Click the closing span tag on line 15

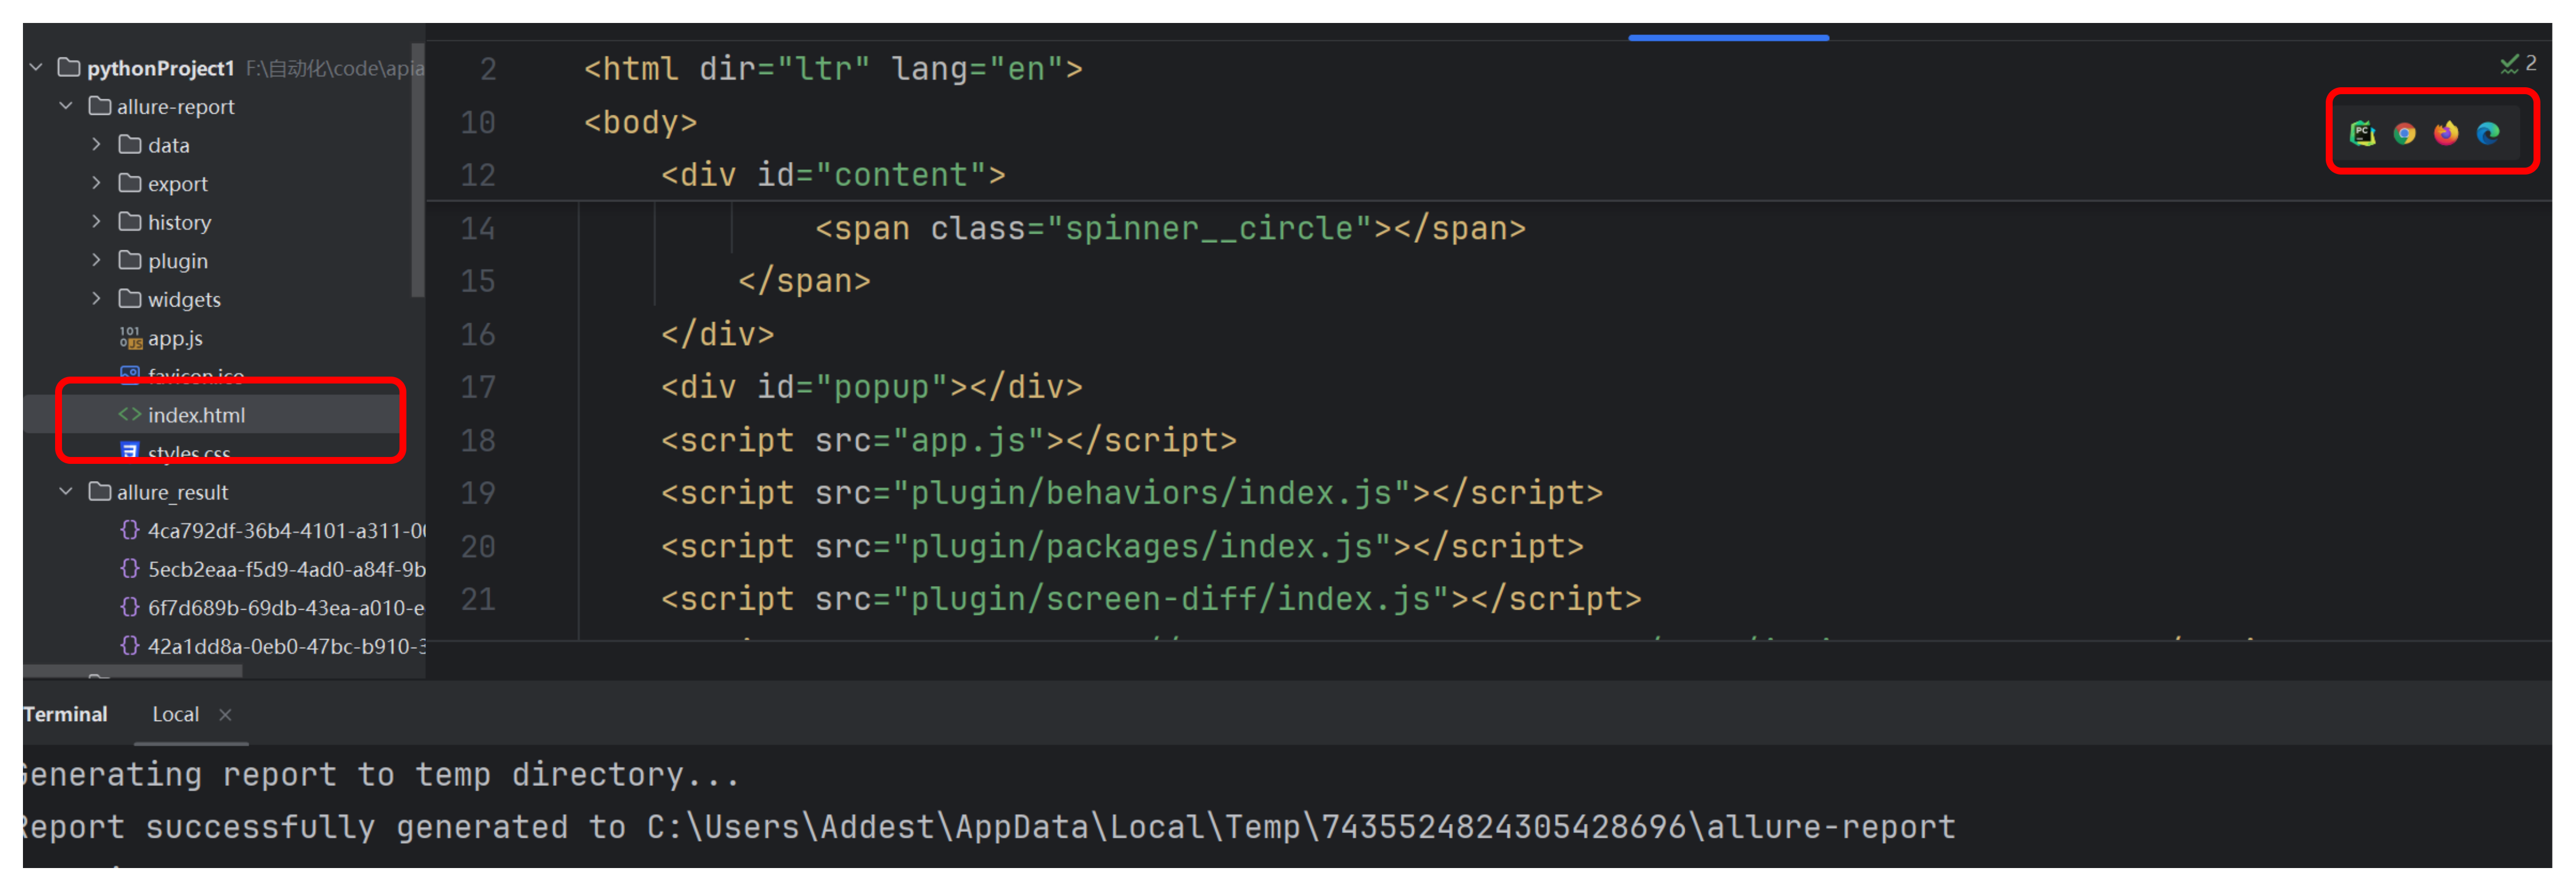tap(804, 282)
